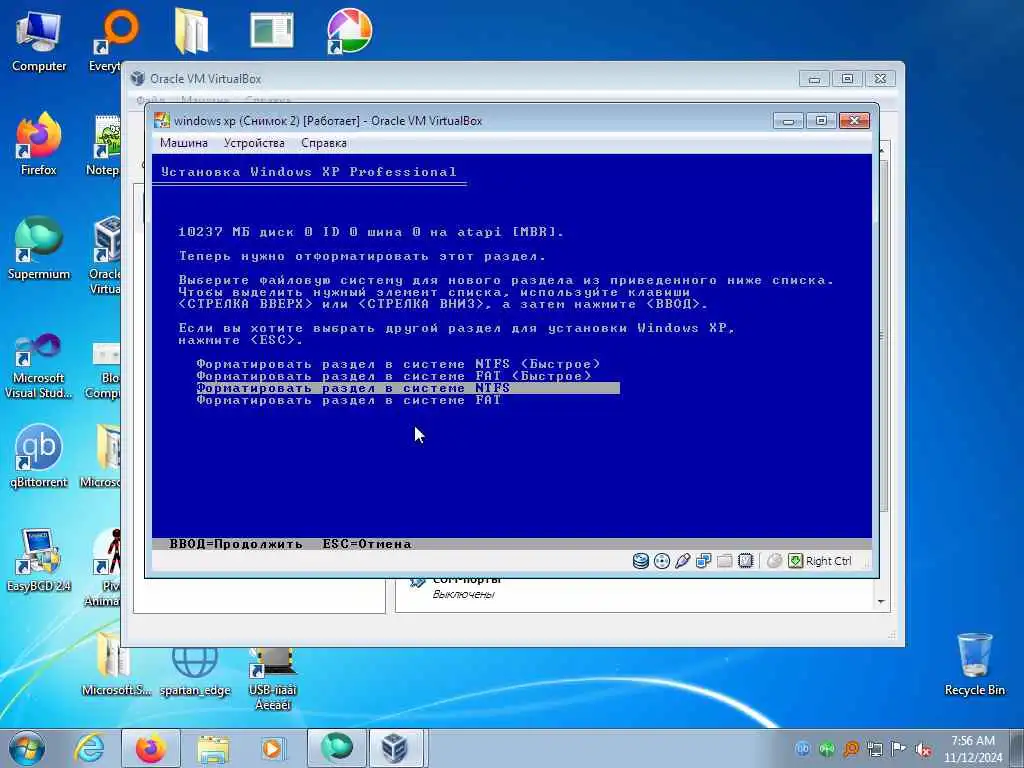
Task: Open the folder icon at top of desktop
Action: [191, 31]
